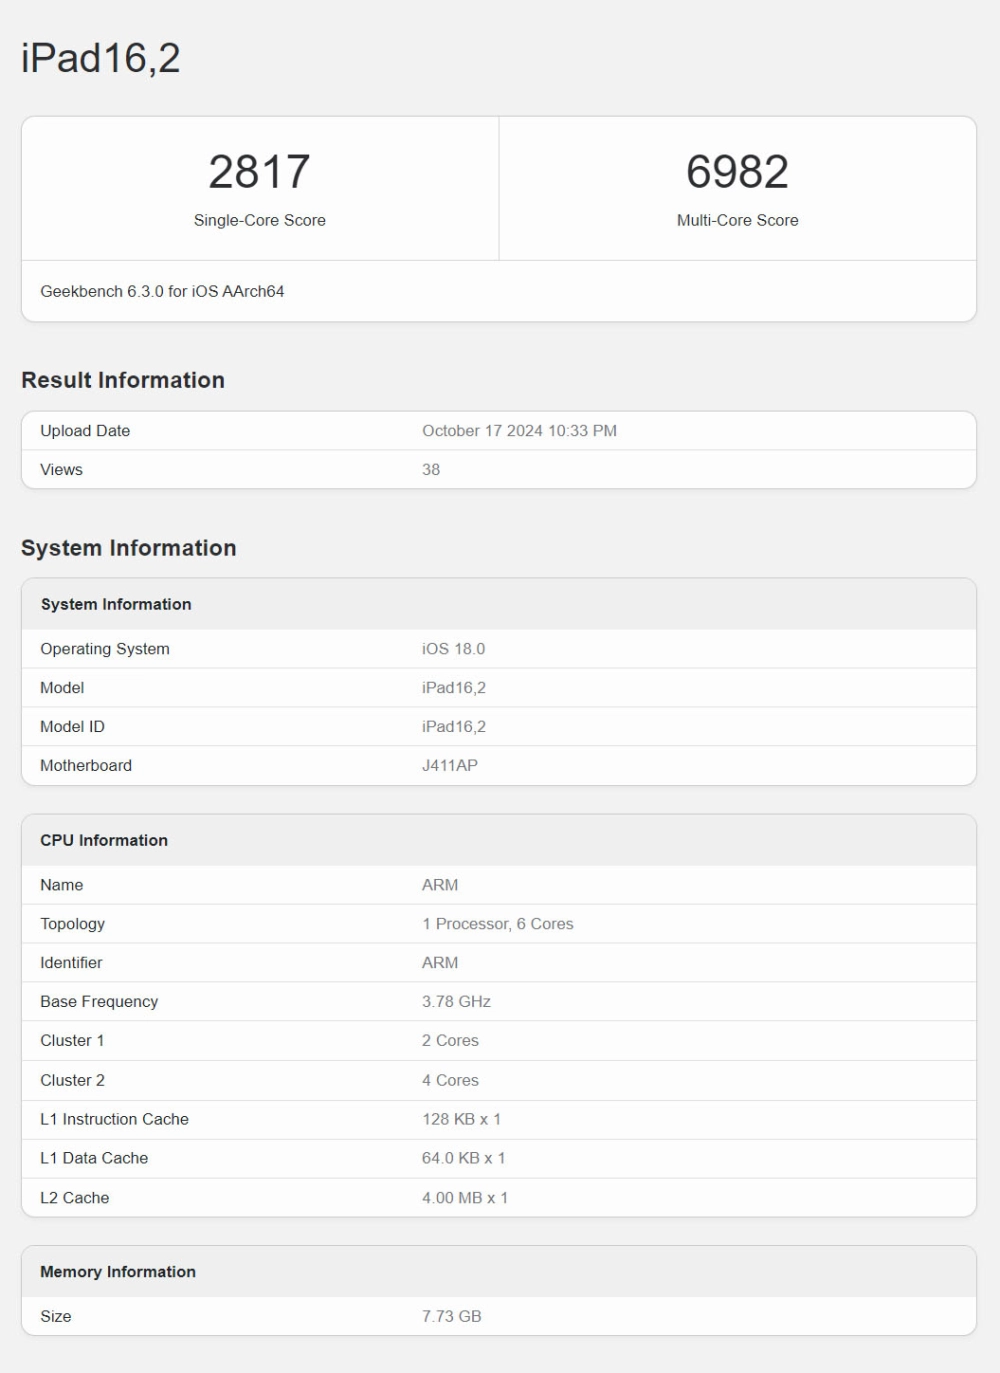Select the memory size value 7.73 GB
This screenshot has width=1000, height=1373.
pos(451,1316)
